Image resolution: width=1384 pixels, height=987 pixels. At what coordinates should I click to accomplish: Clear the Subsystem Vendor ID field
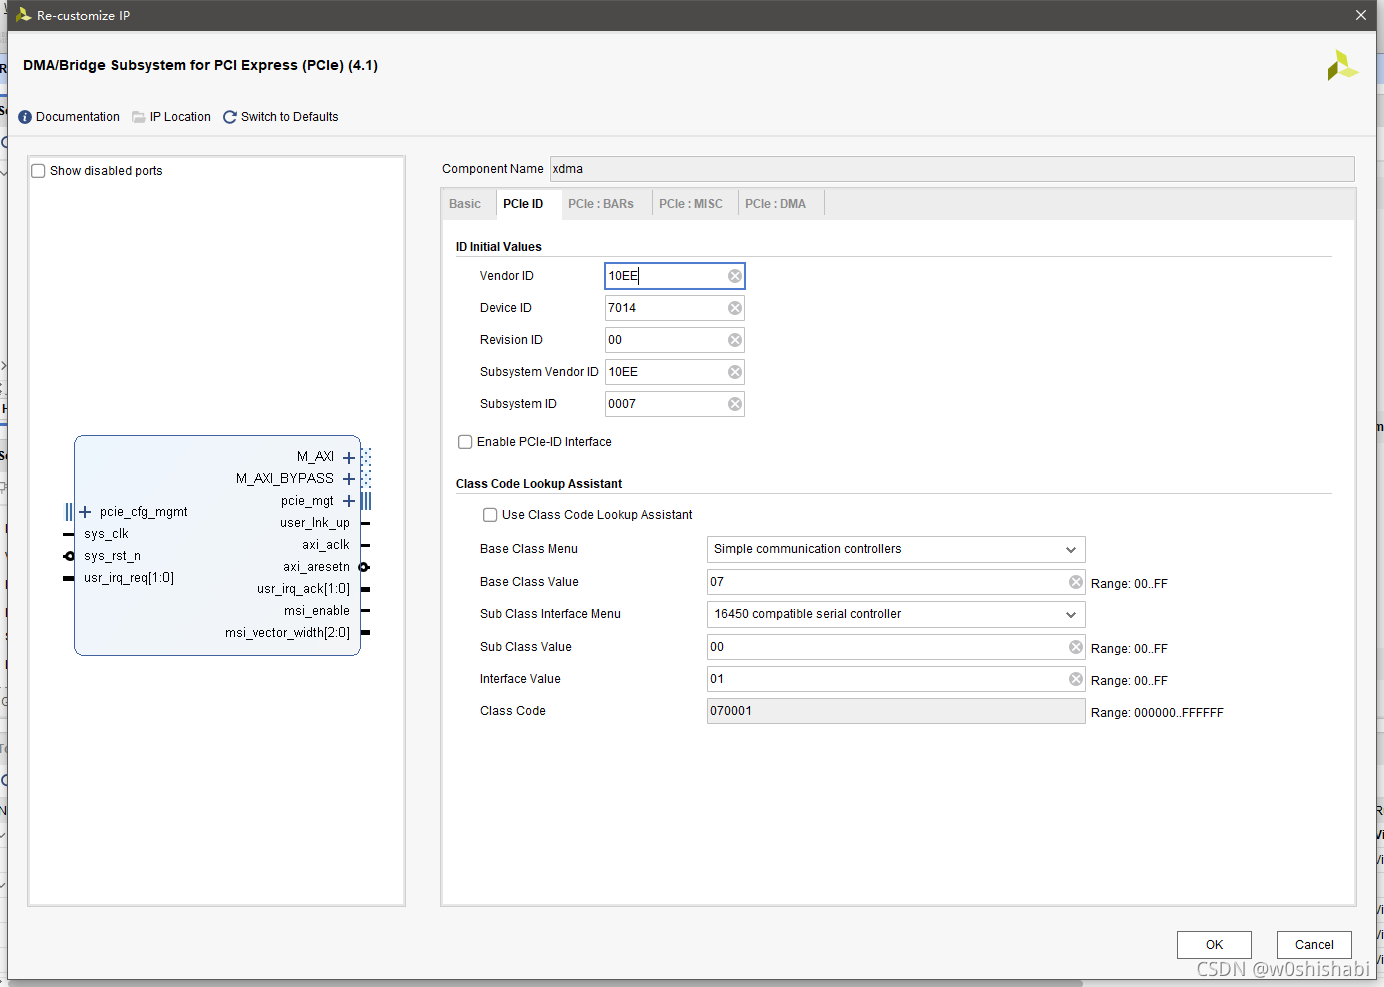735,372
